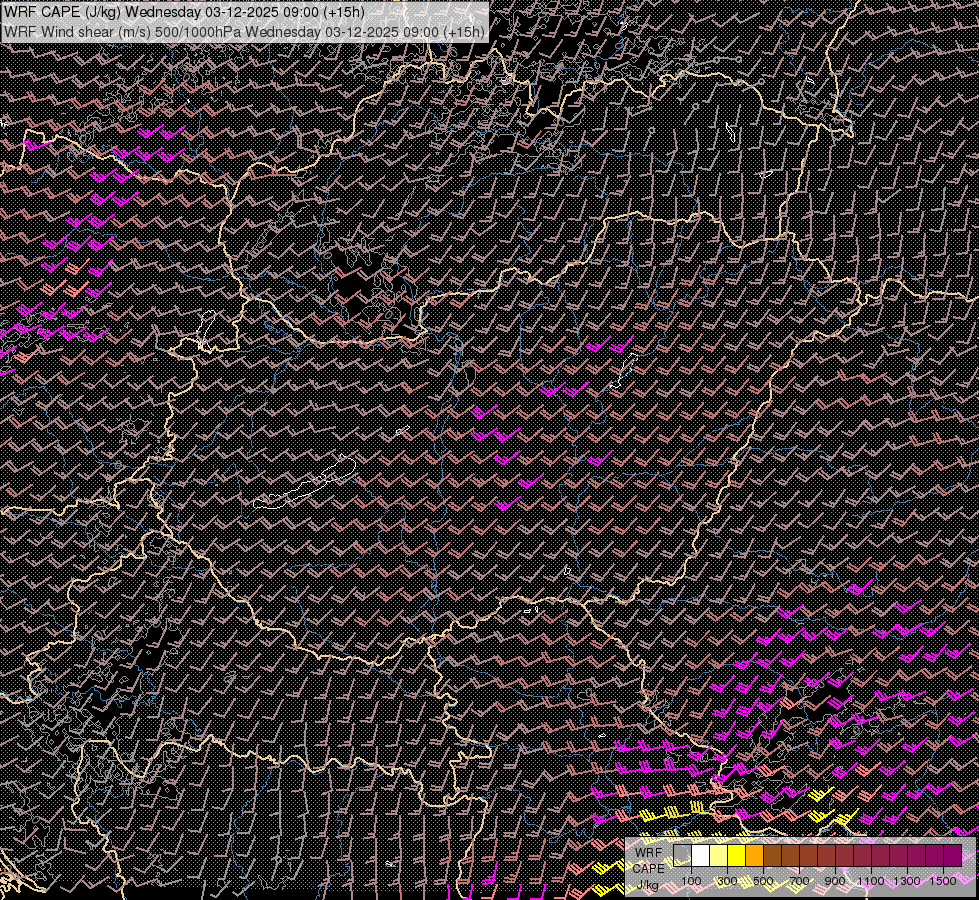Click the 1100 legend value label
Screen dimensions: 979x900
coord(871,880)
